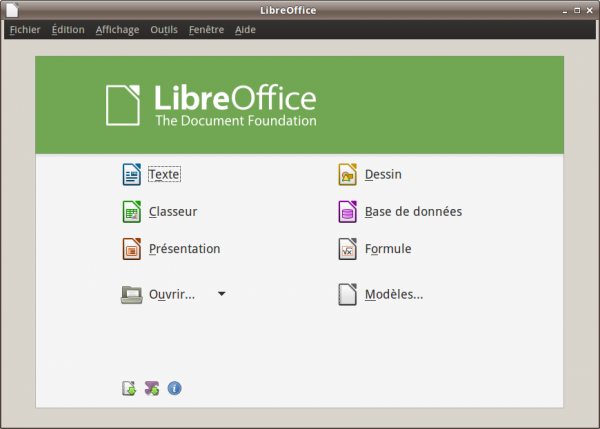Click the document download icon at bottom
Screen dimensions: 600x429
click(x=129, y=388)
